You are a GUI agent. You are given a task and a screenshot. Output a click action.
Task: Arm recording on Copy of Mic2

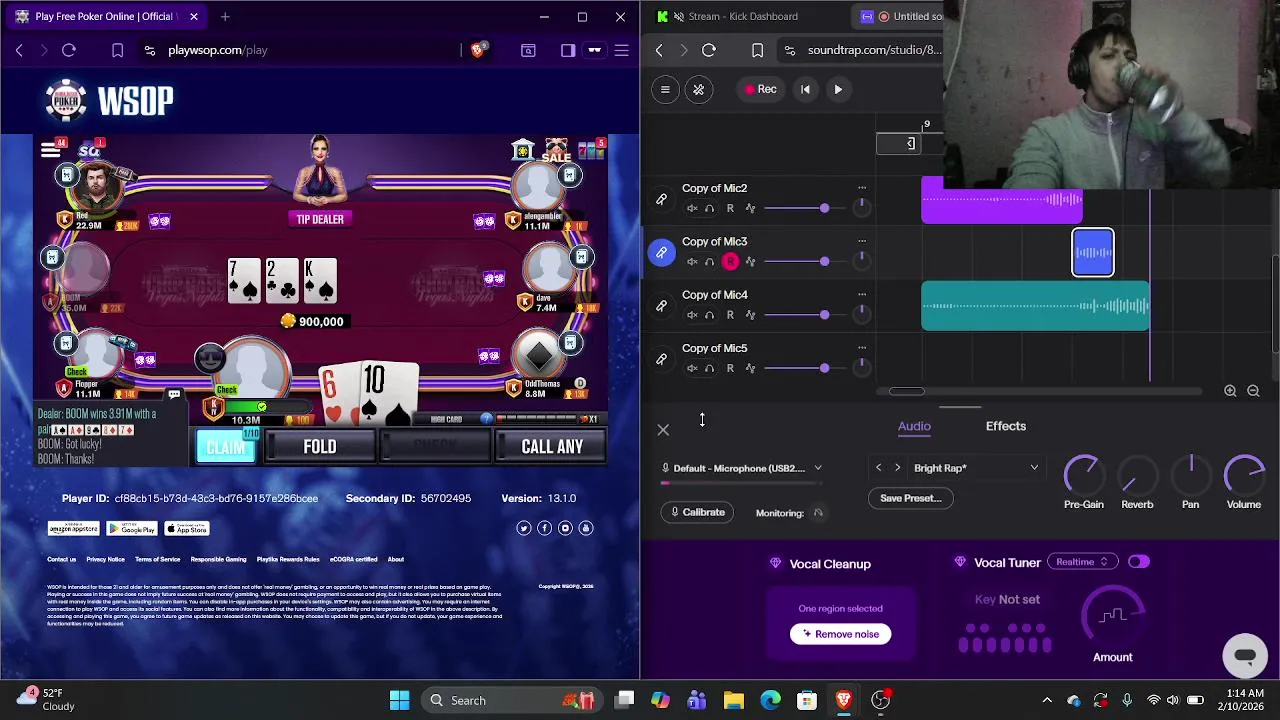(x=730, y=208)
